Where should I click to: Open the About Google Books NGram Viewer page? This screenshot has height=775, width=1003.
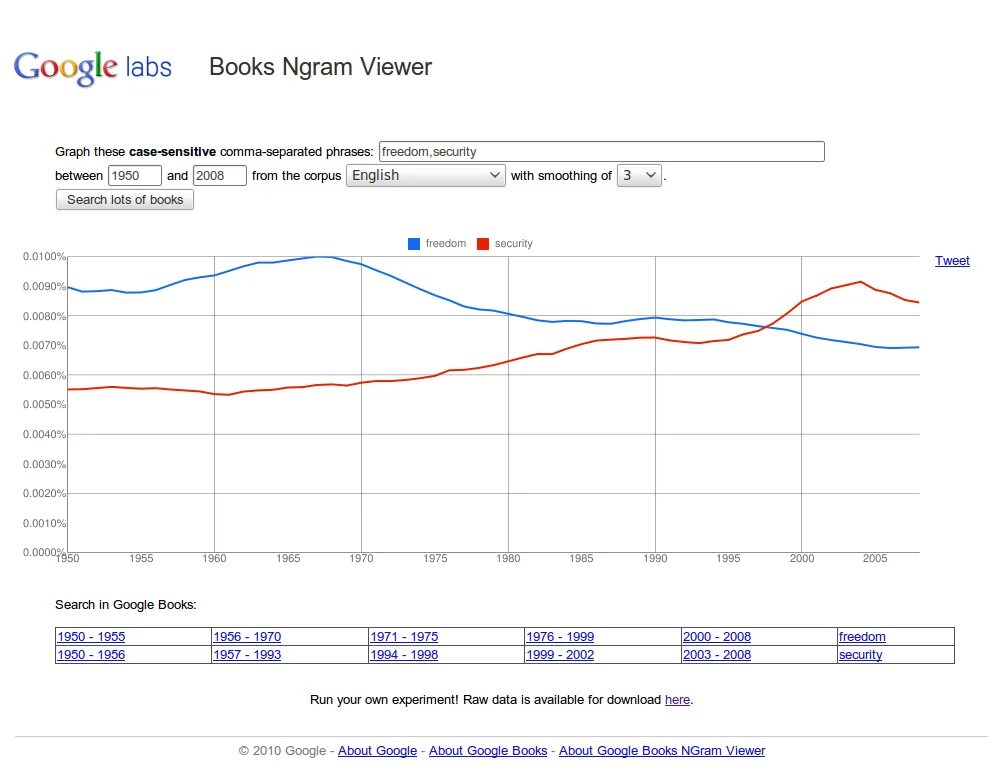(x=662, y=750)
